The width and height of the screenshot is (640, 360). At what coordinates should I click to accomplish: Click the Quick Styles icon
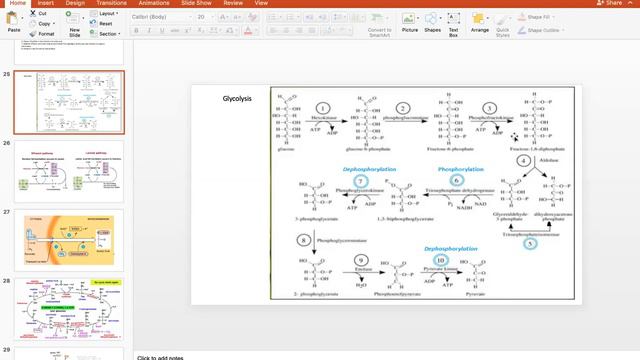[x=502, y=19]
